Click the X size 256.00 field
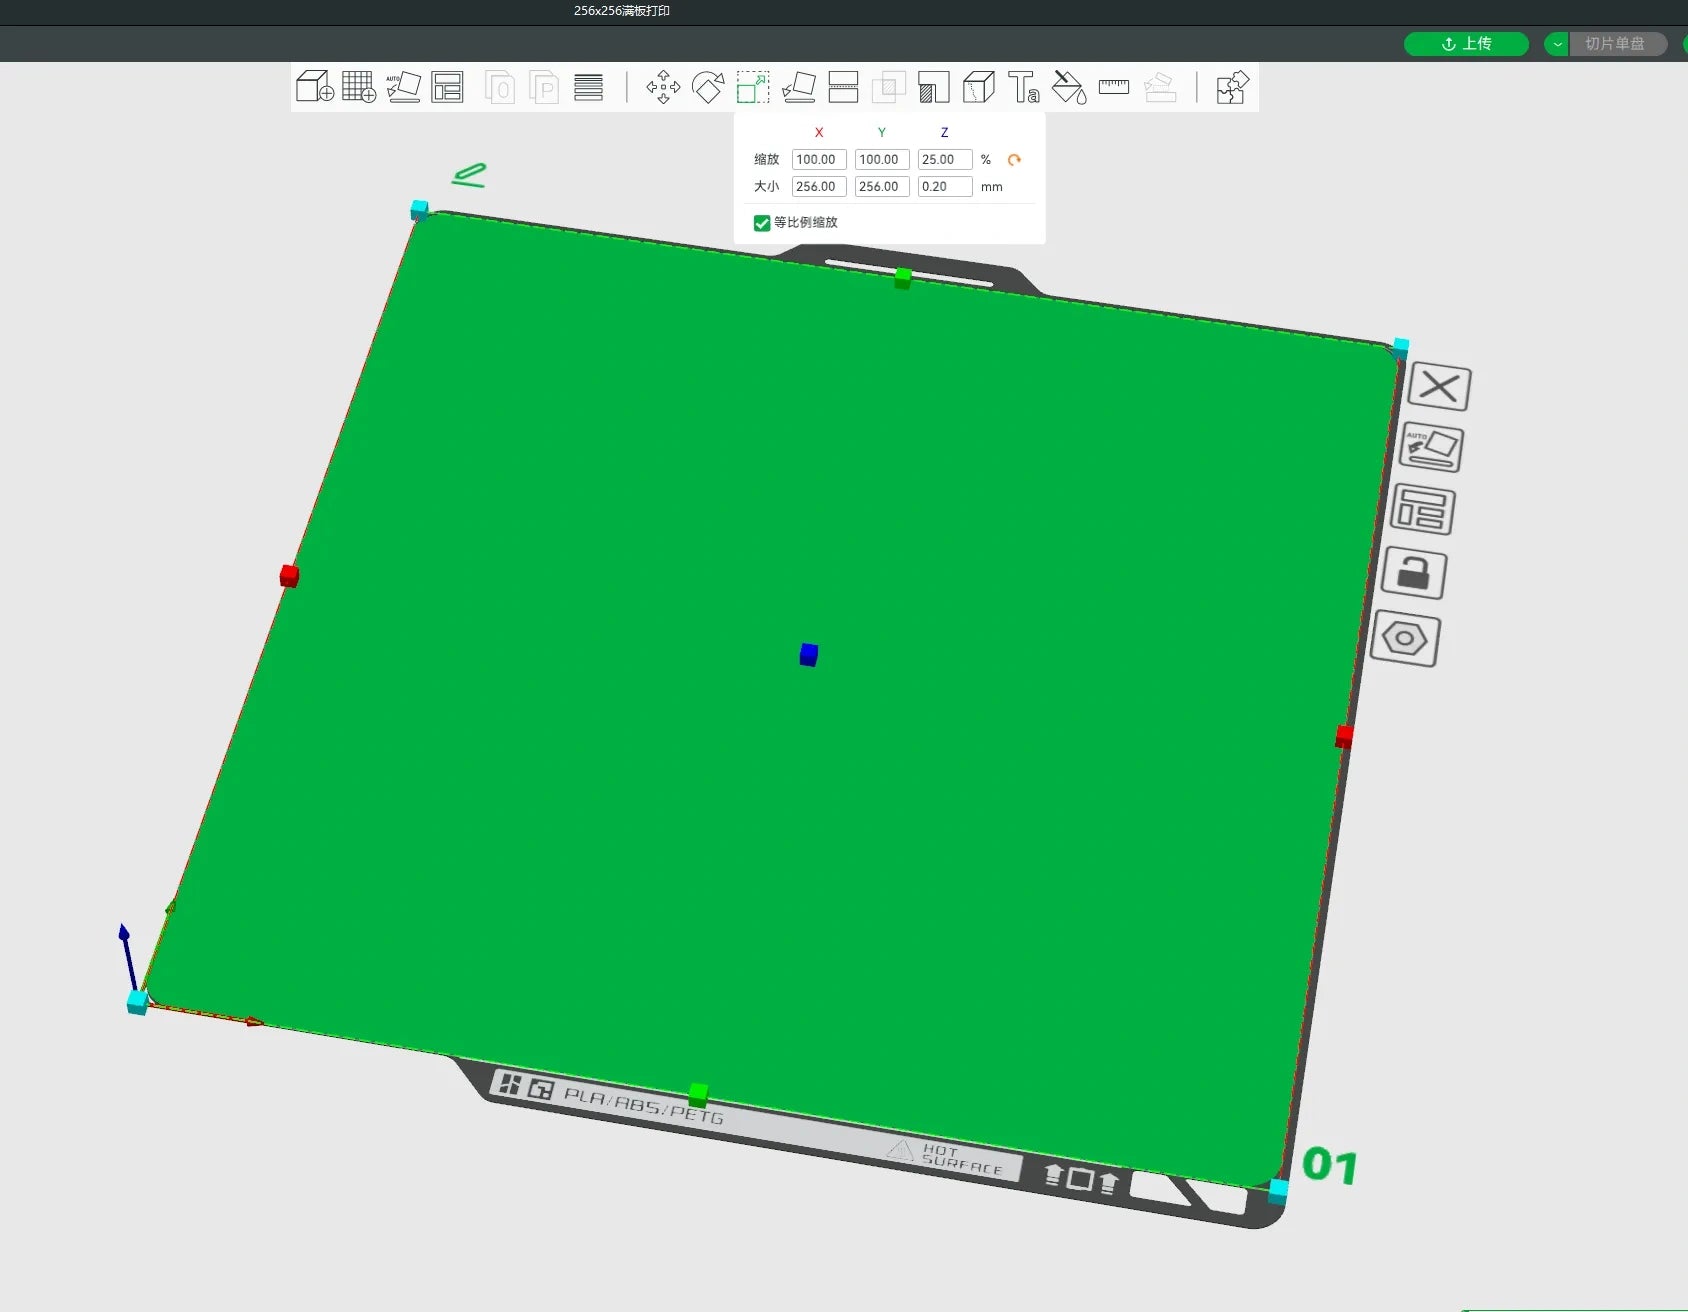This screenshot has height=1312, width=1688. coord(819,186)
